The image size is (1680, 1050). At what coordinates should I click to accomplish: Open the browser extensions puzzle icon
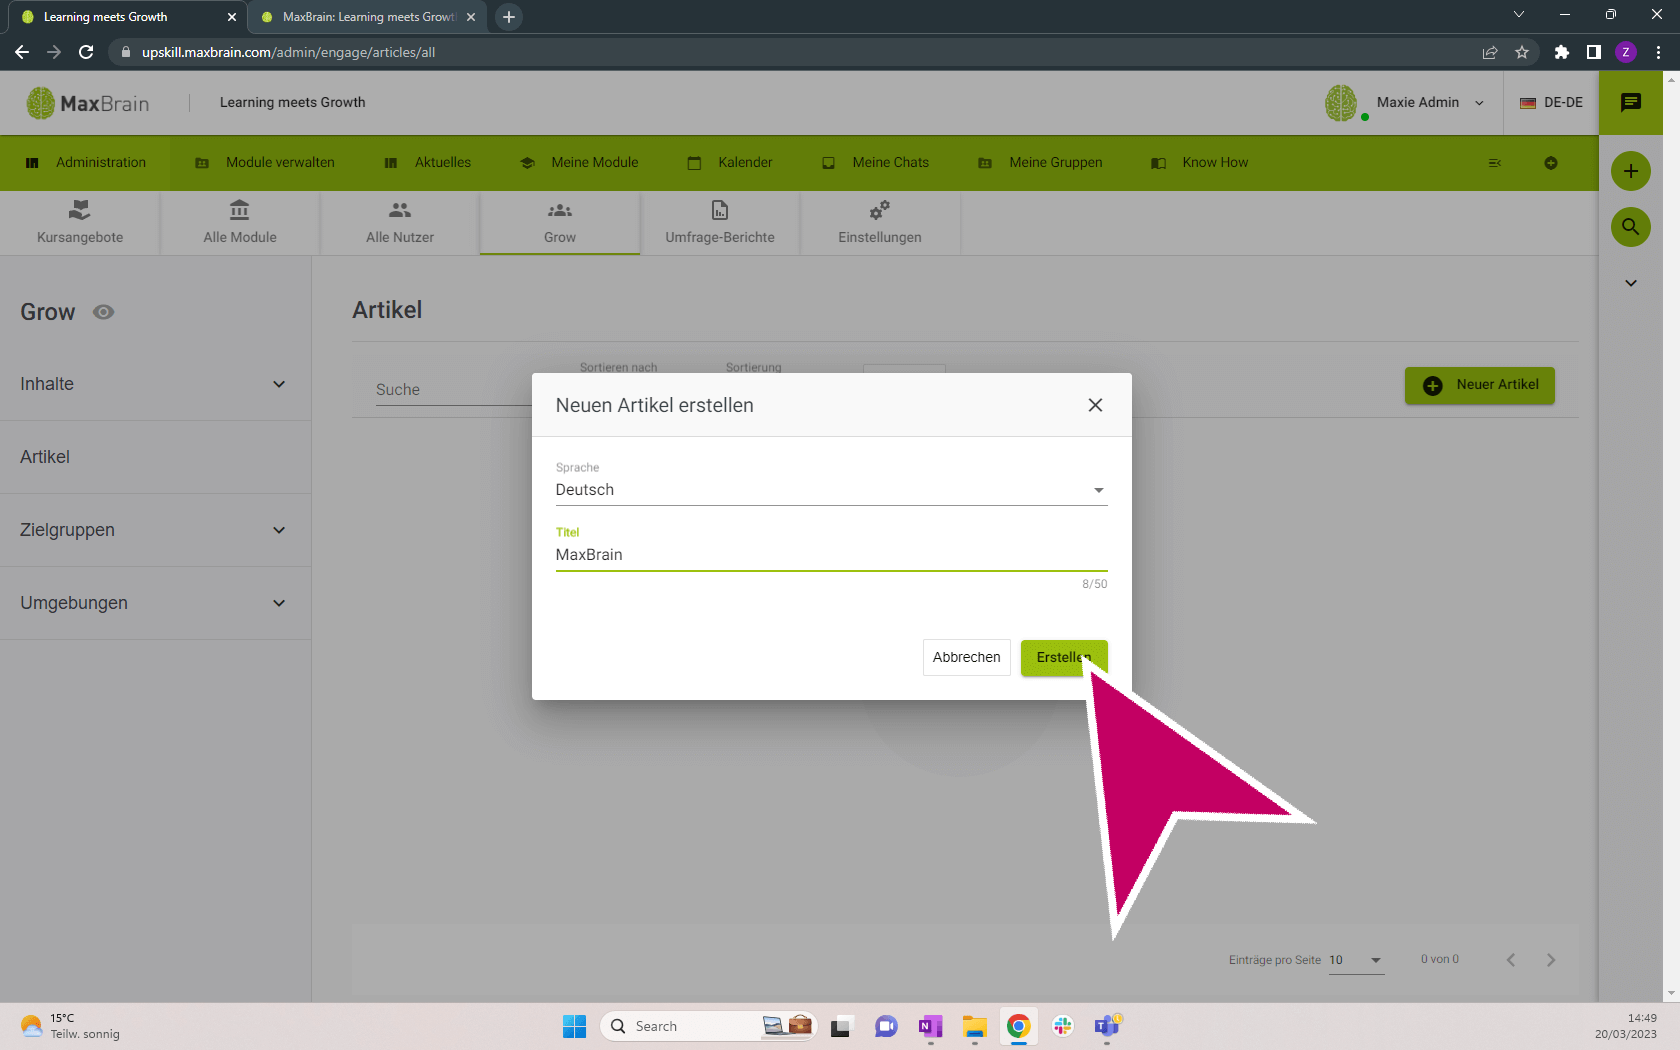[x=1562, y=52]
